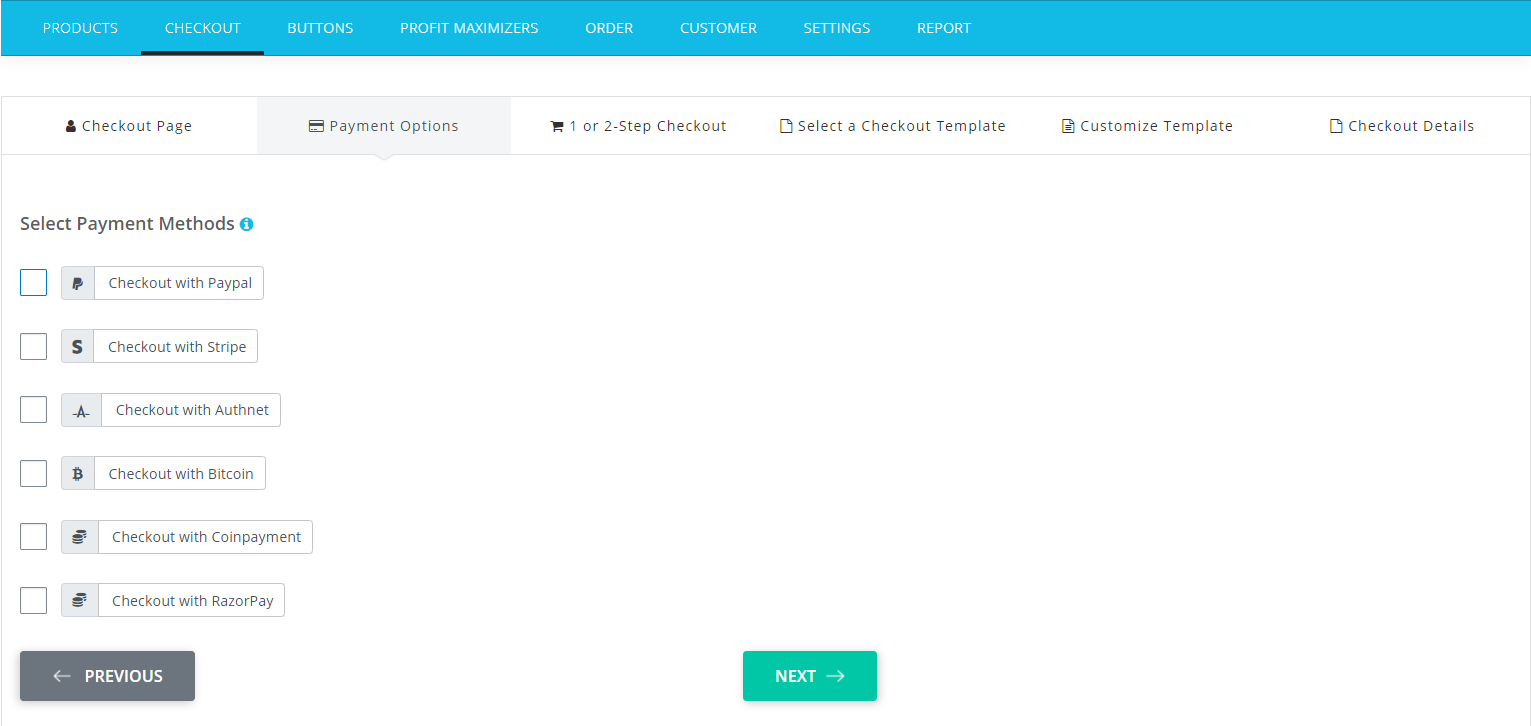Go back with the Previous button
Screen dimensions: 1531x726
(x=107, y=676)
